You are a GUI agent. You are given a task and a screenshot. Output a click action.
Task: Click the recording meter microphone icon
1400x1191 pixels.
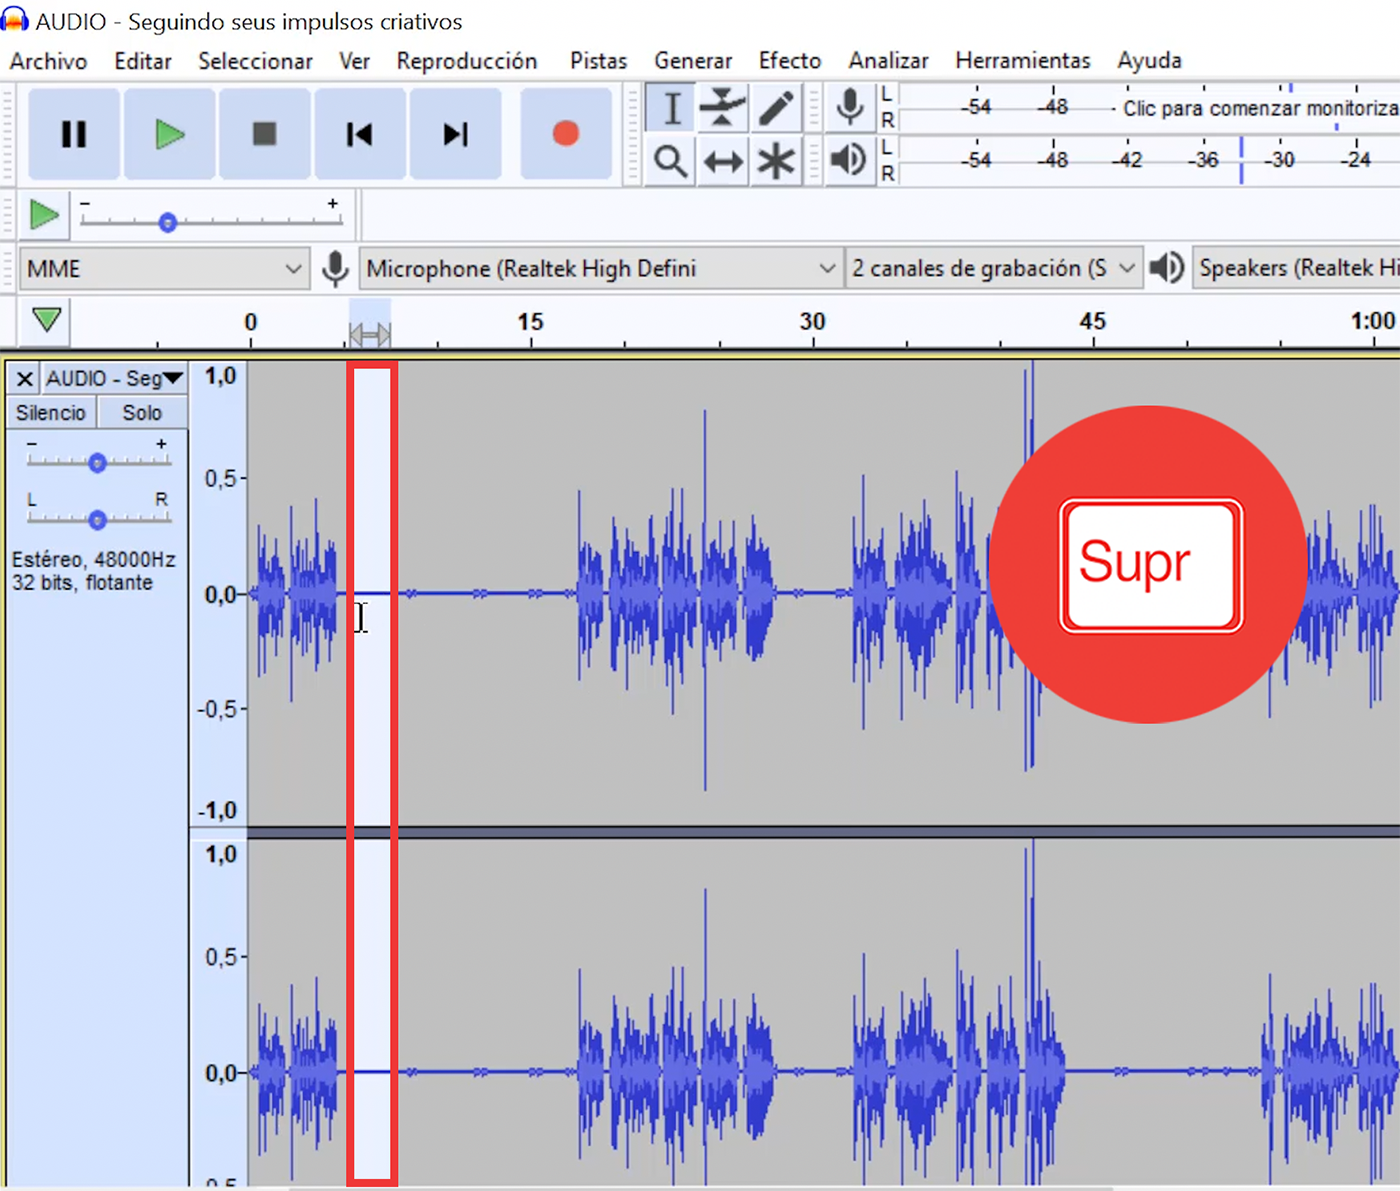click(850, 107)
